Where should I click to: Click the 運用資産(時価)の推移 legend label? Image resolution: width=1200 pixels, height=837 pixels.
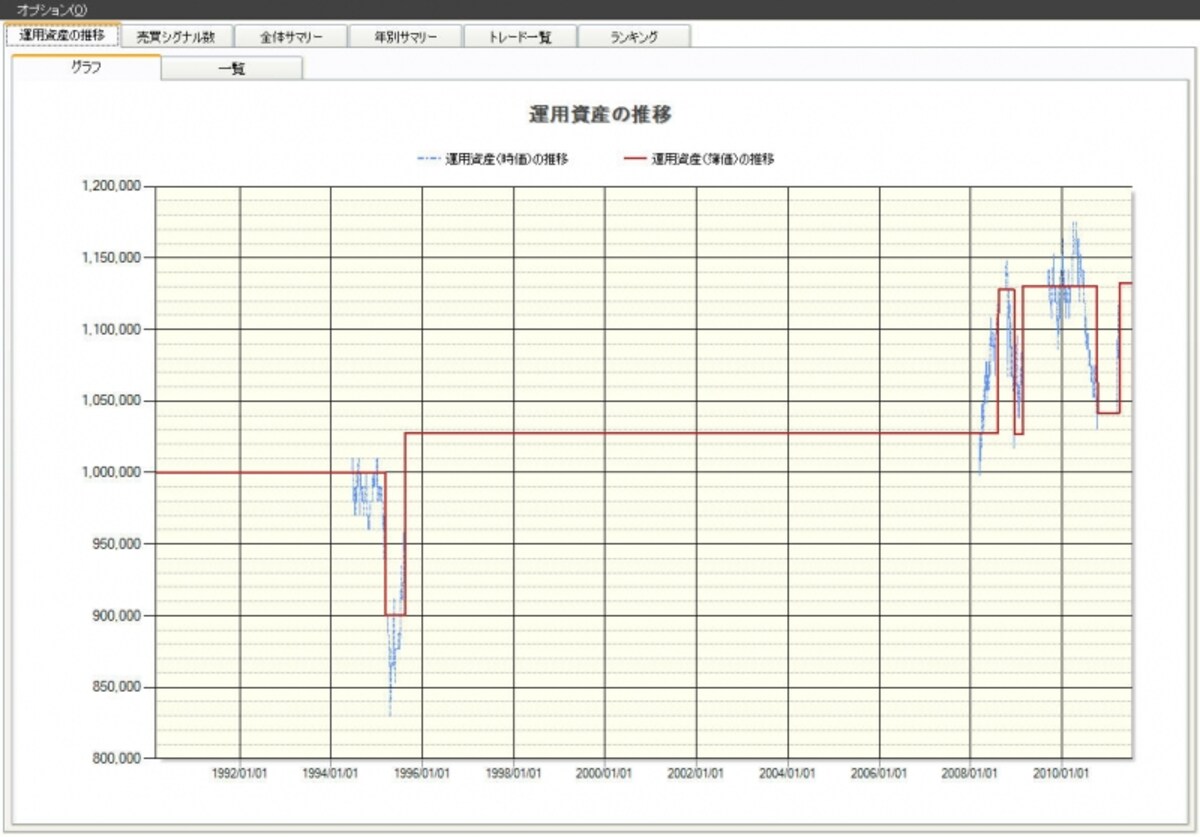(507, 158)
